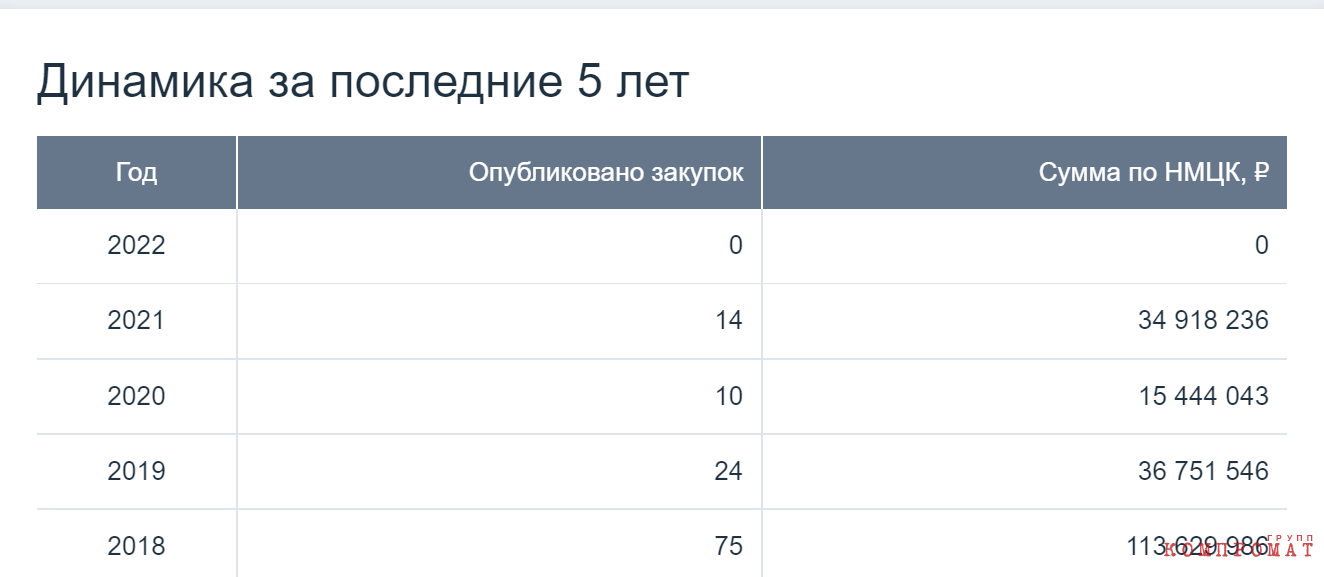
Task: Select the 2018 year cell
Action: click(136, 546)
